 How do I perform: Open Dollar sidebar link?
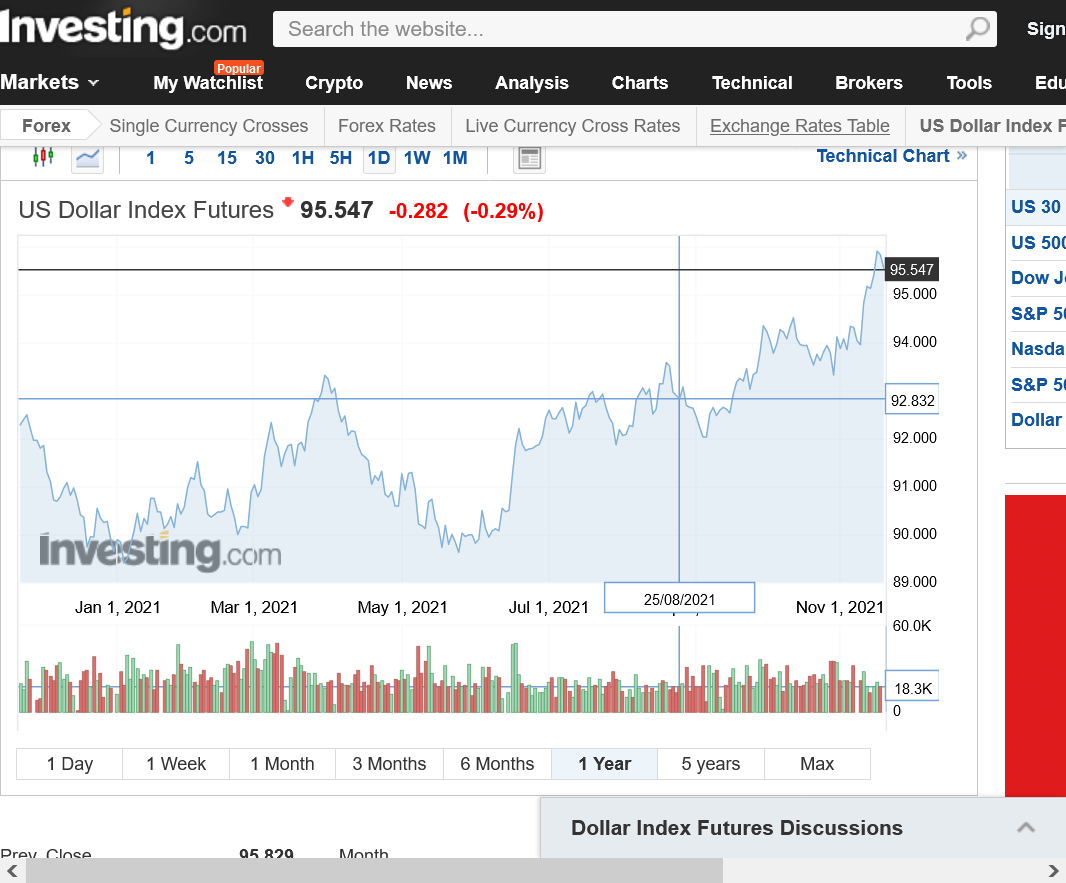point(1036,419)
